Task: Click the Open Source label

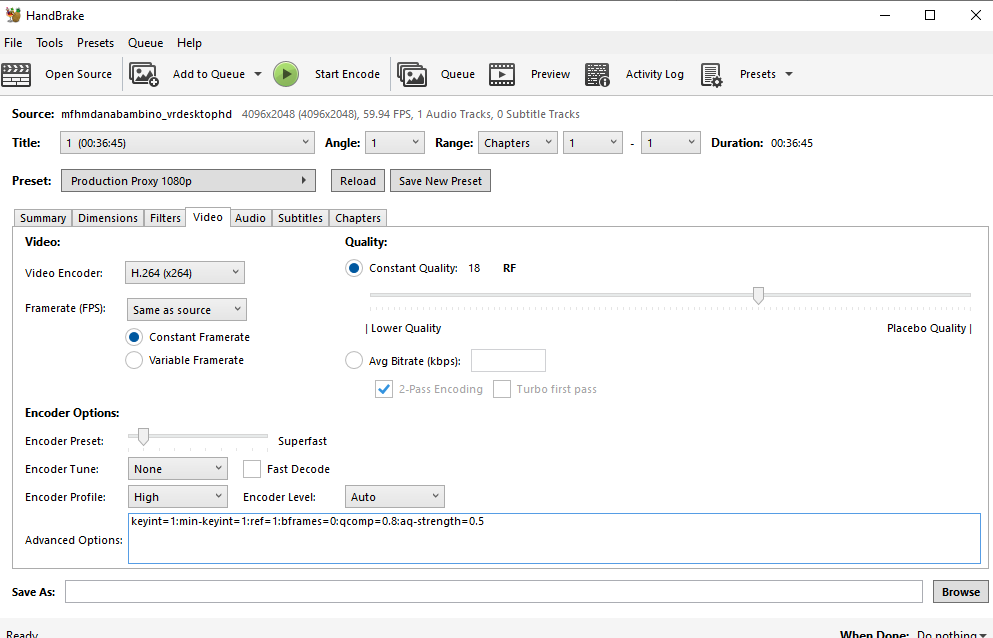Action: pos(79,74)
